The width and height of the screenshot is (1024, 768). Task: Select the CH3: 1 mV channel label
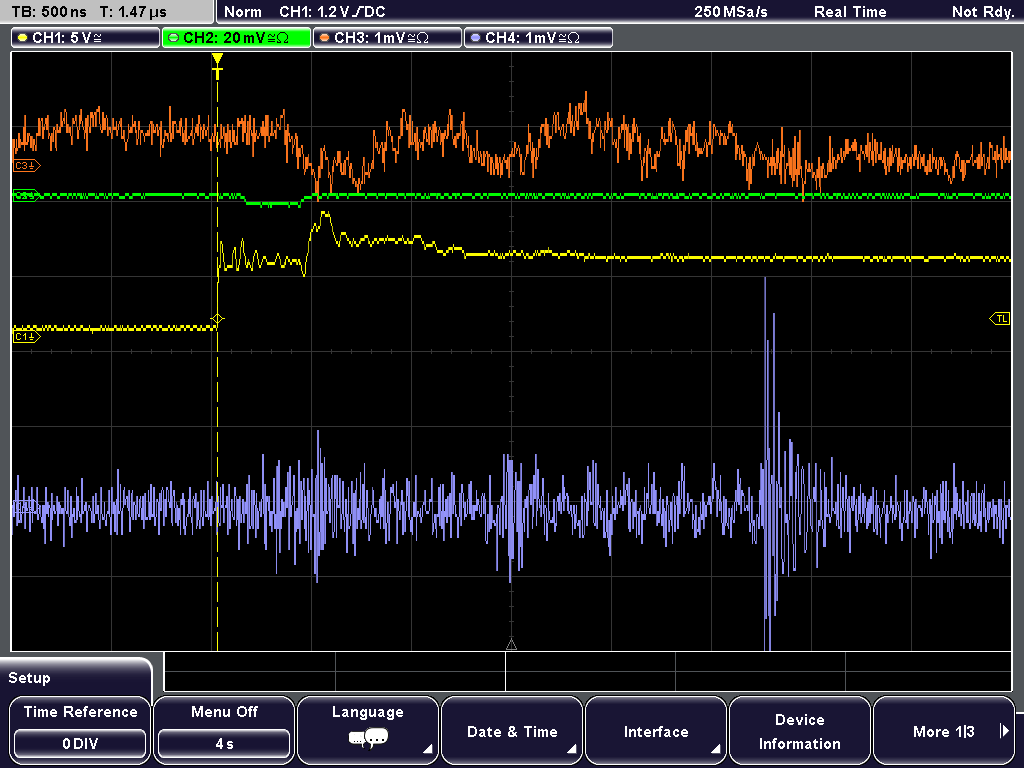[387, 38]
